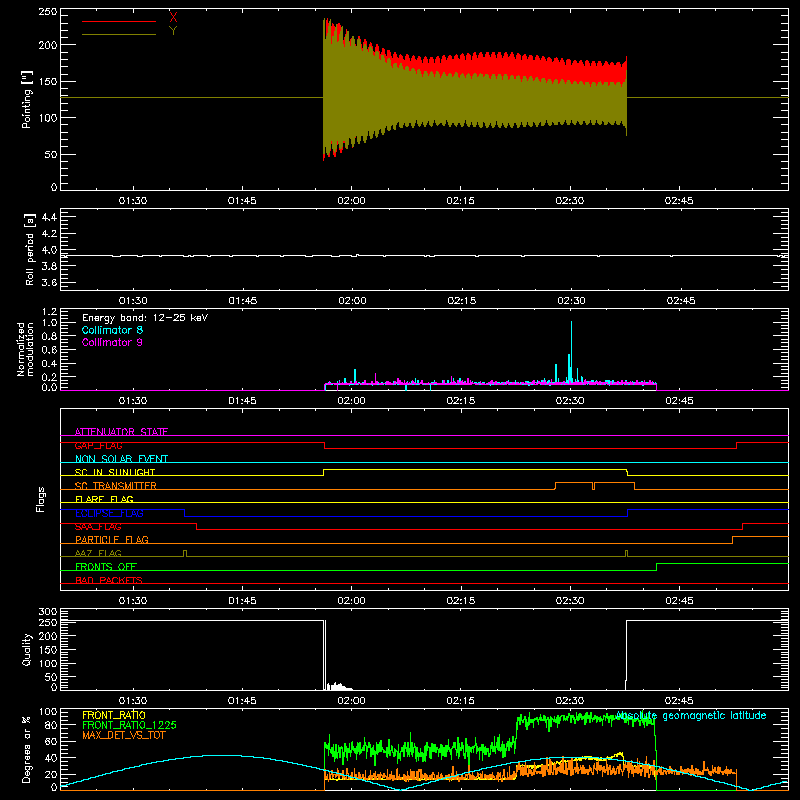This screenshot has height=800, width=800.
Task: Select the 'Y' legend label in Pointing plot
Action: point(173,30)
